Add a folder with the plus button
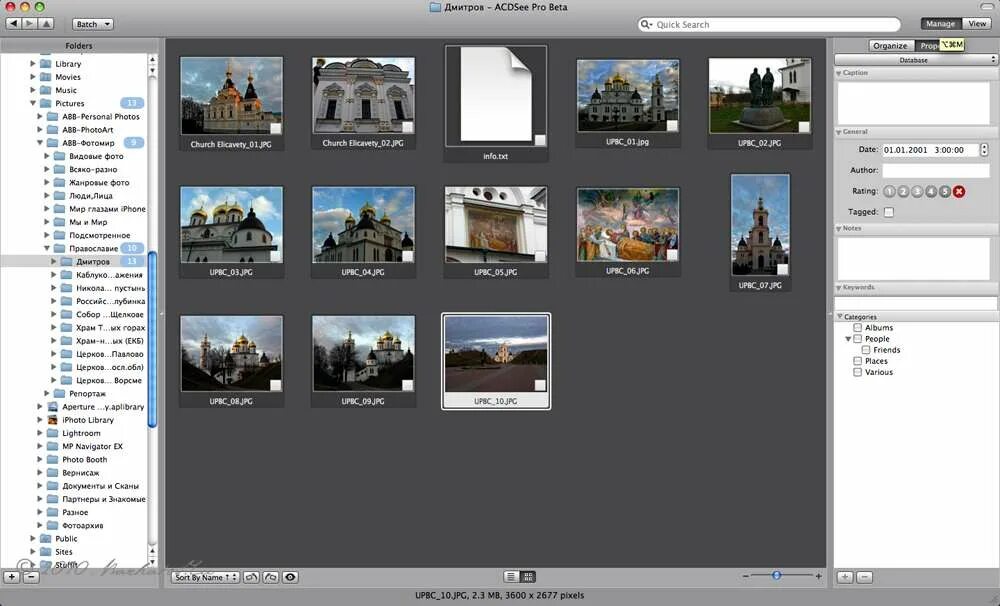 [12, 577]
